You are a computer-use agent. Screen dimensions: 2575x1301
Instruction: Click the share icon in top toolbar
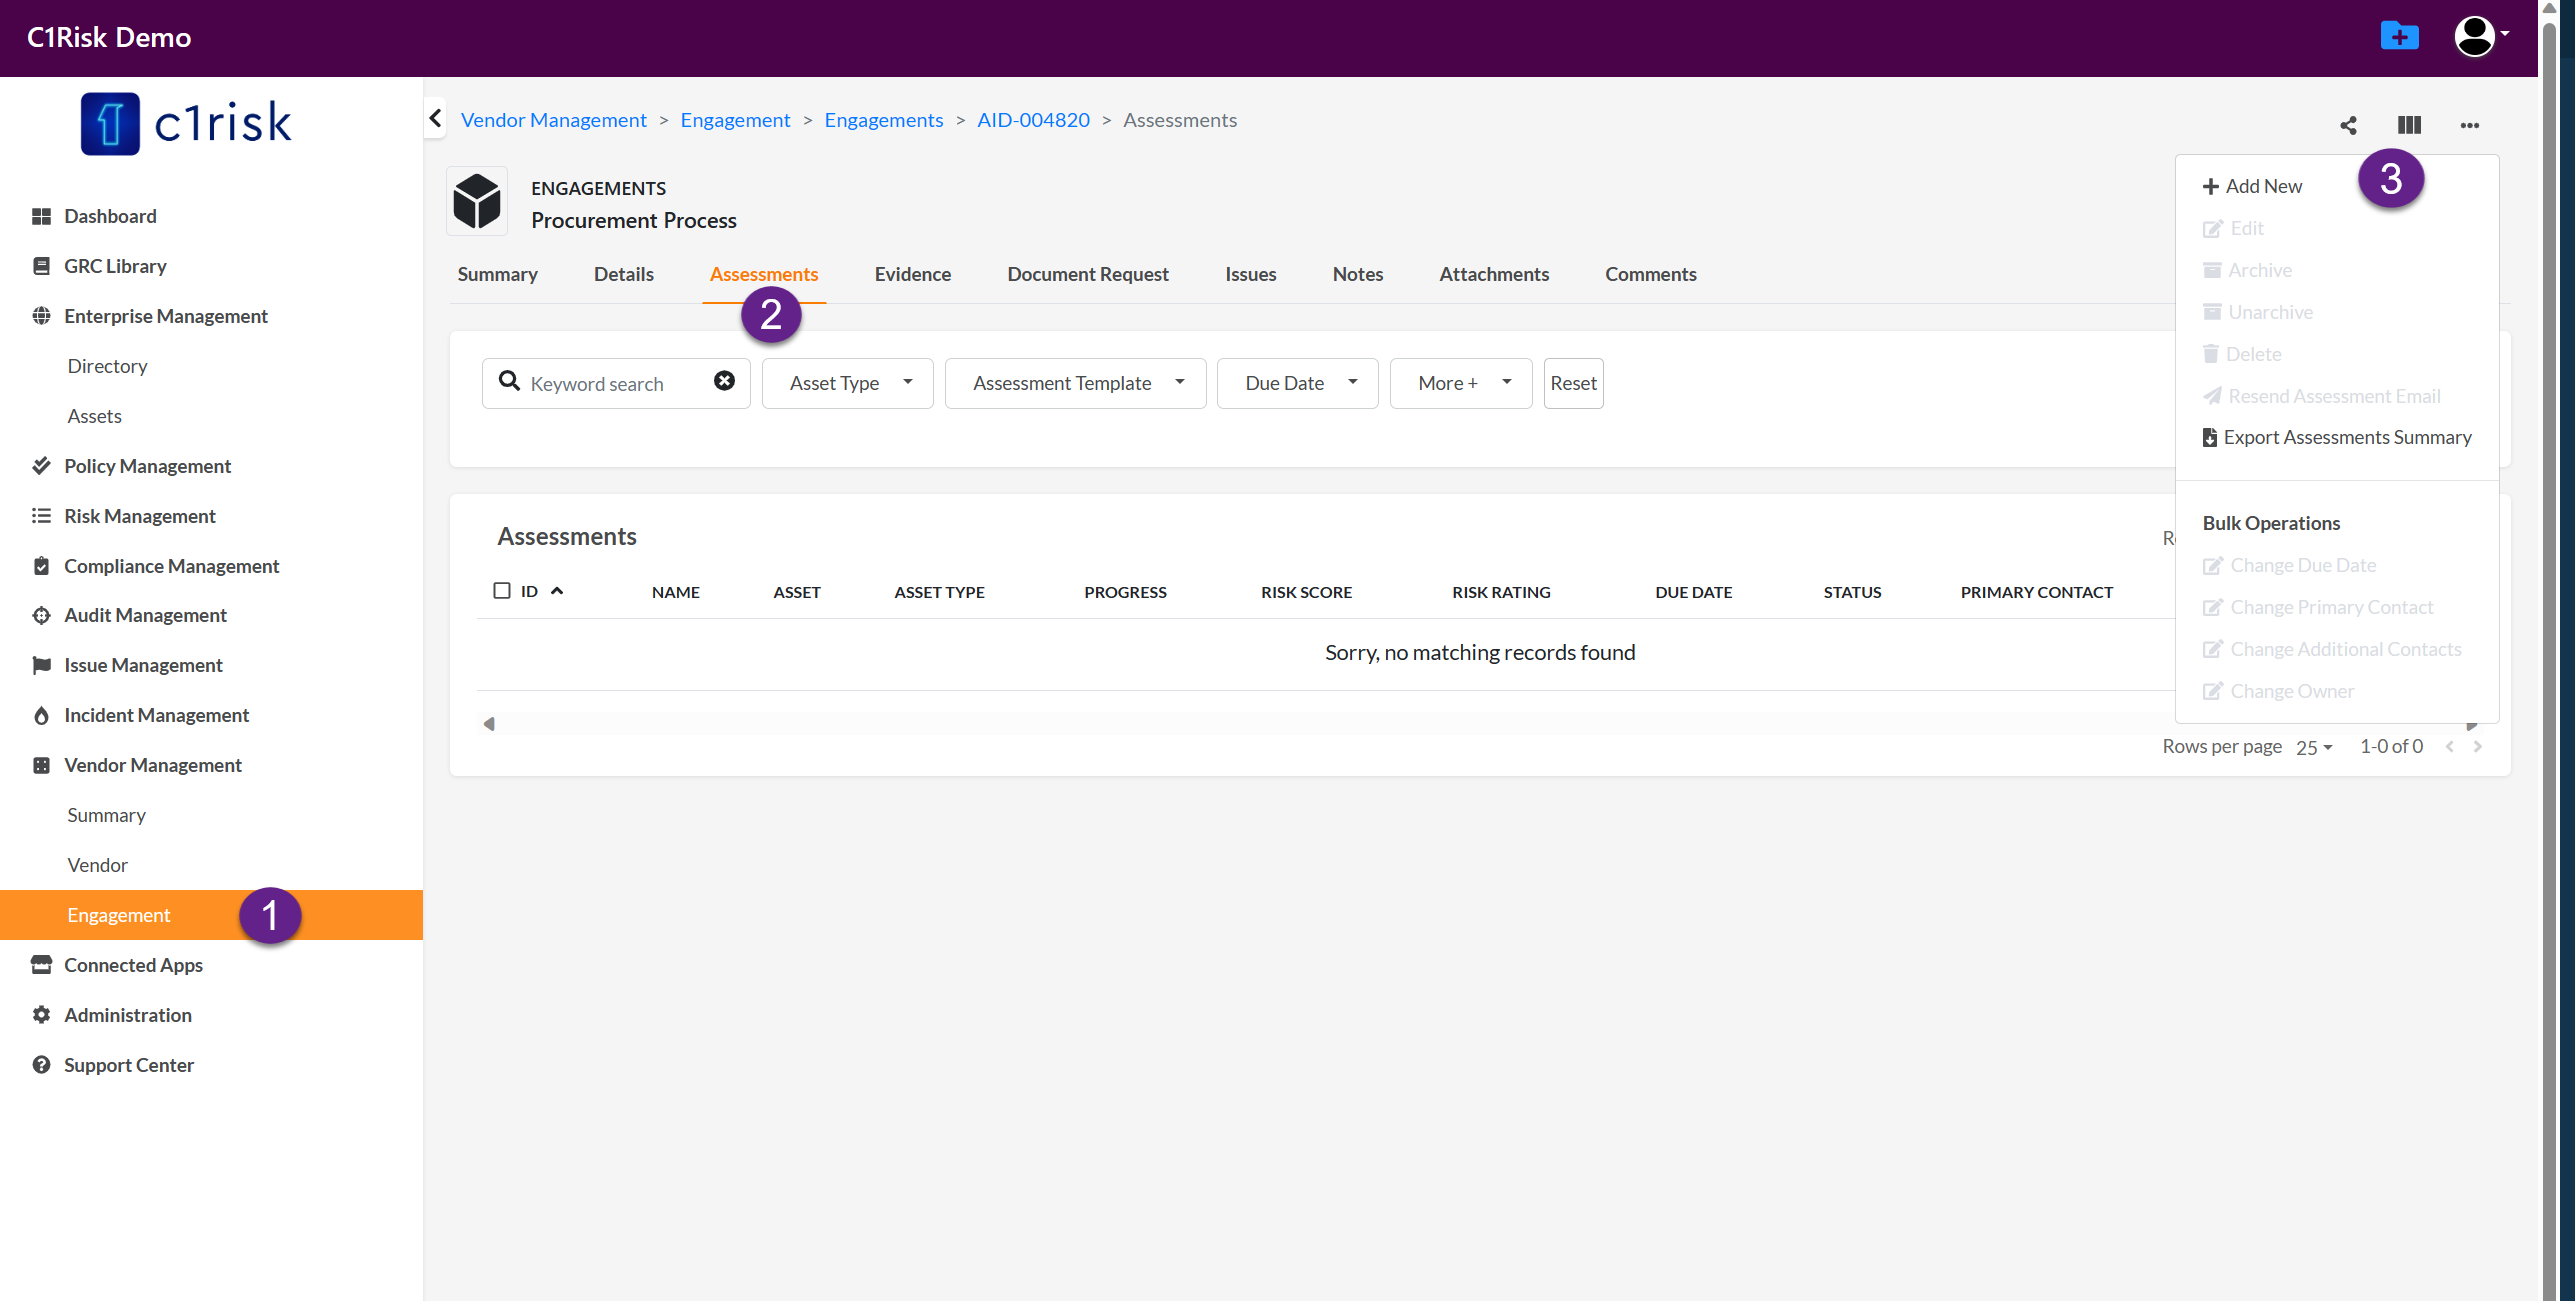[x=2348, y=125]
